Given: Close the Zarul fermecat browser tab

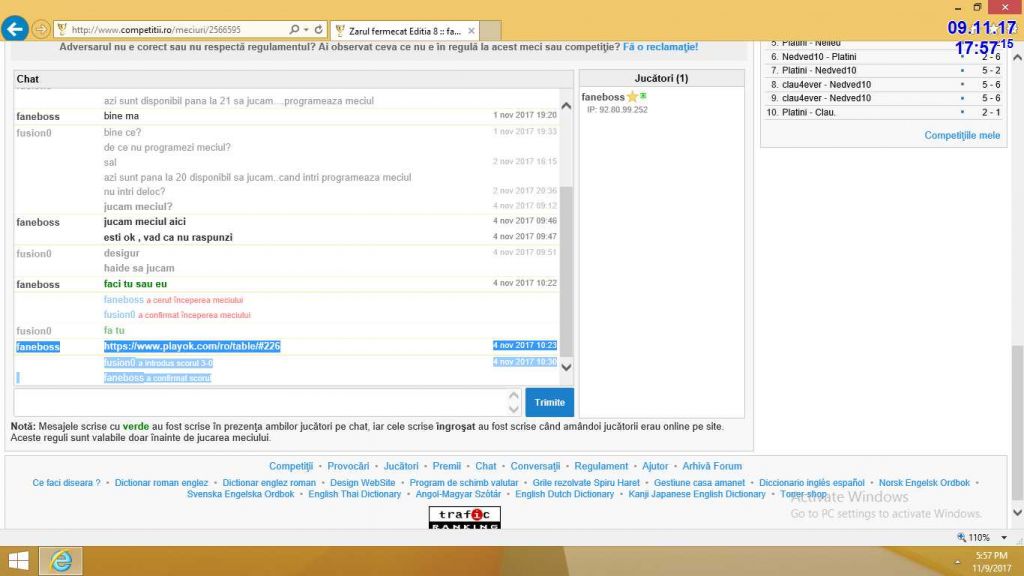Looking at the screenshot, I should (x=472, y=31).
